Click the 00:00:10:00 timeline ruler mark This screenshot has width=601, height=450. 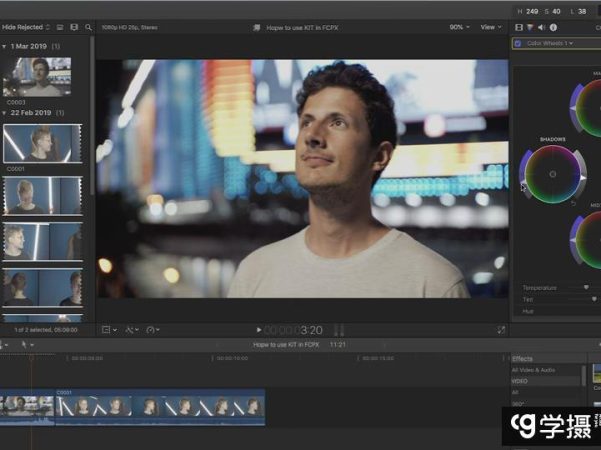232,358
